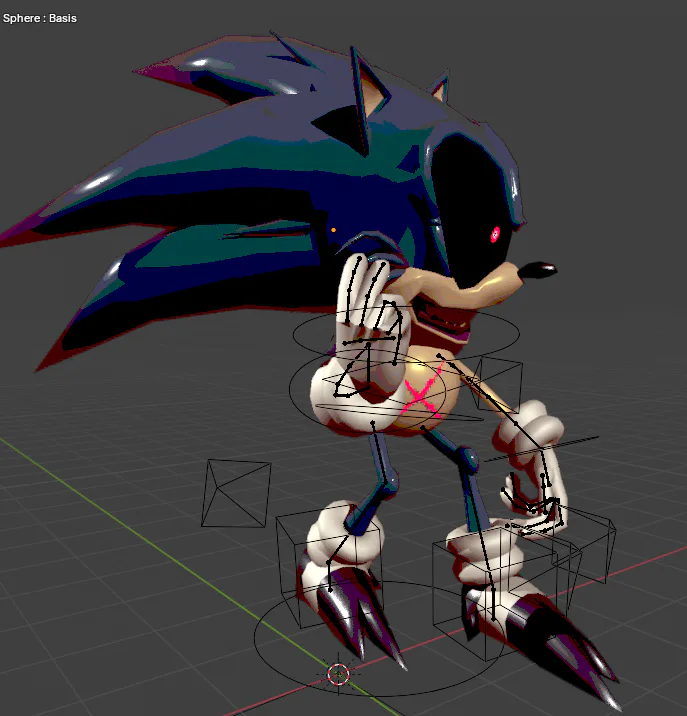Select the orange object origin dot on the quills
This screenshot has width=687, height=716.
[333, 230]
